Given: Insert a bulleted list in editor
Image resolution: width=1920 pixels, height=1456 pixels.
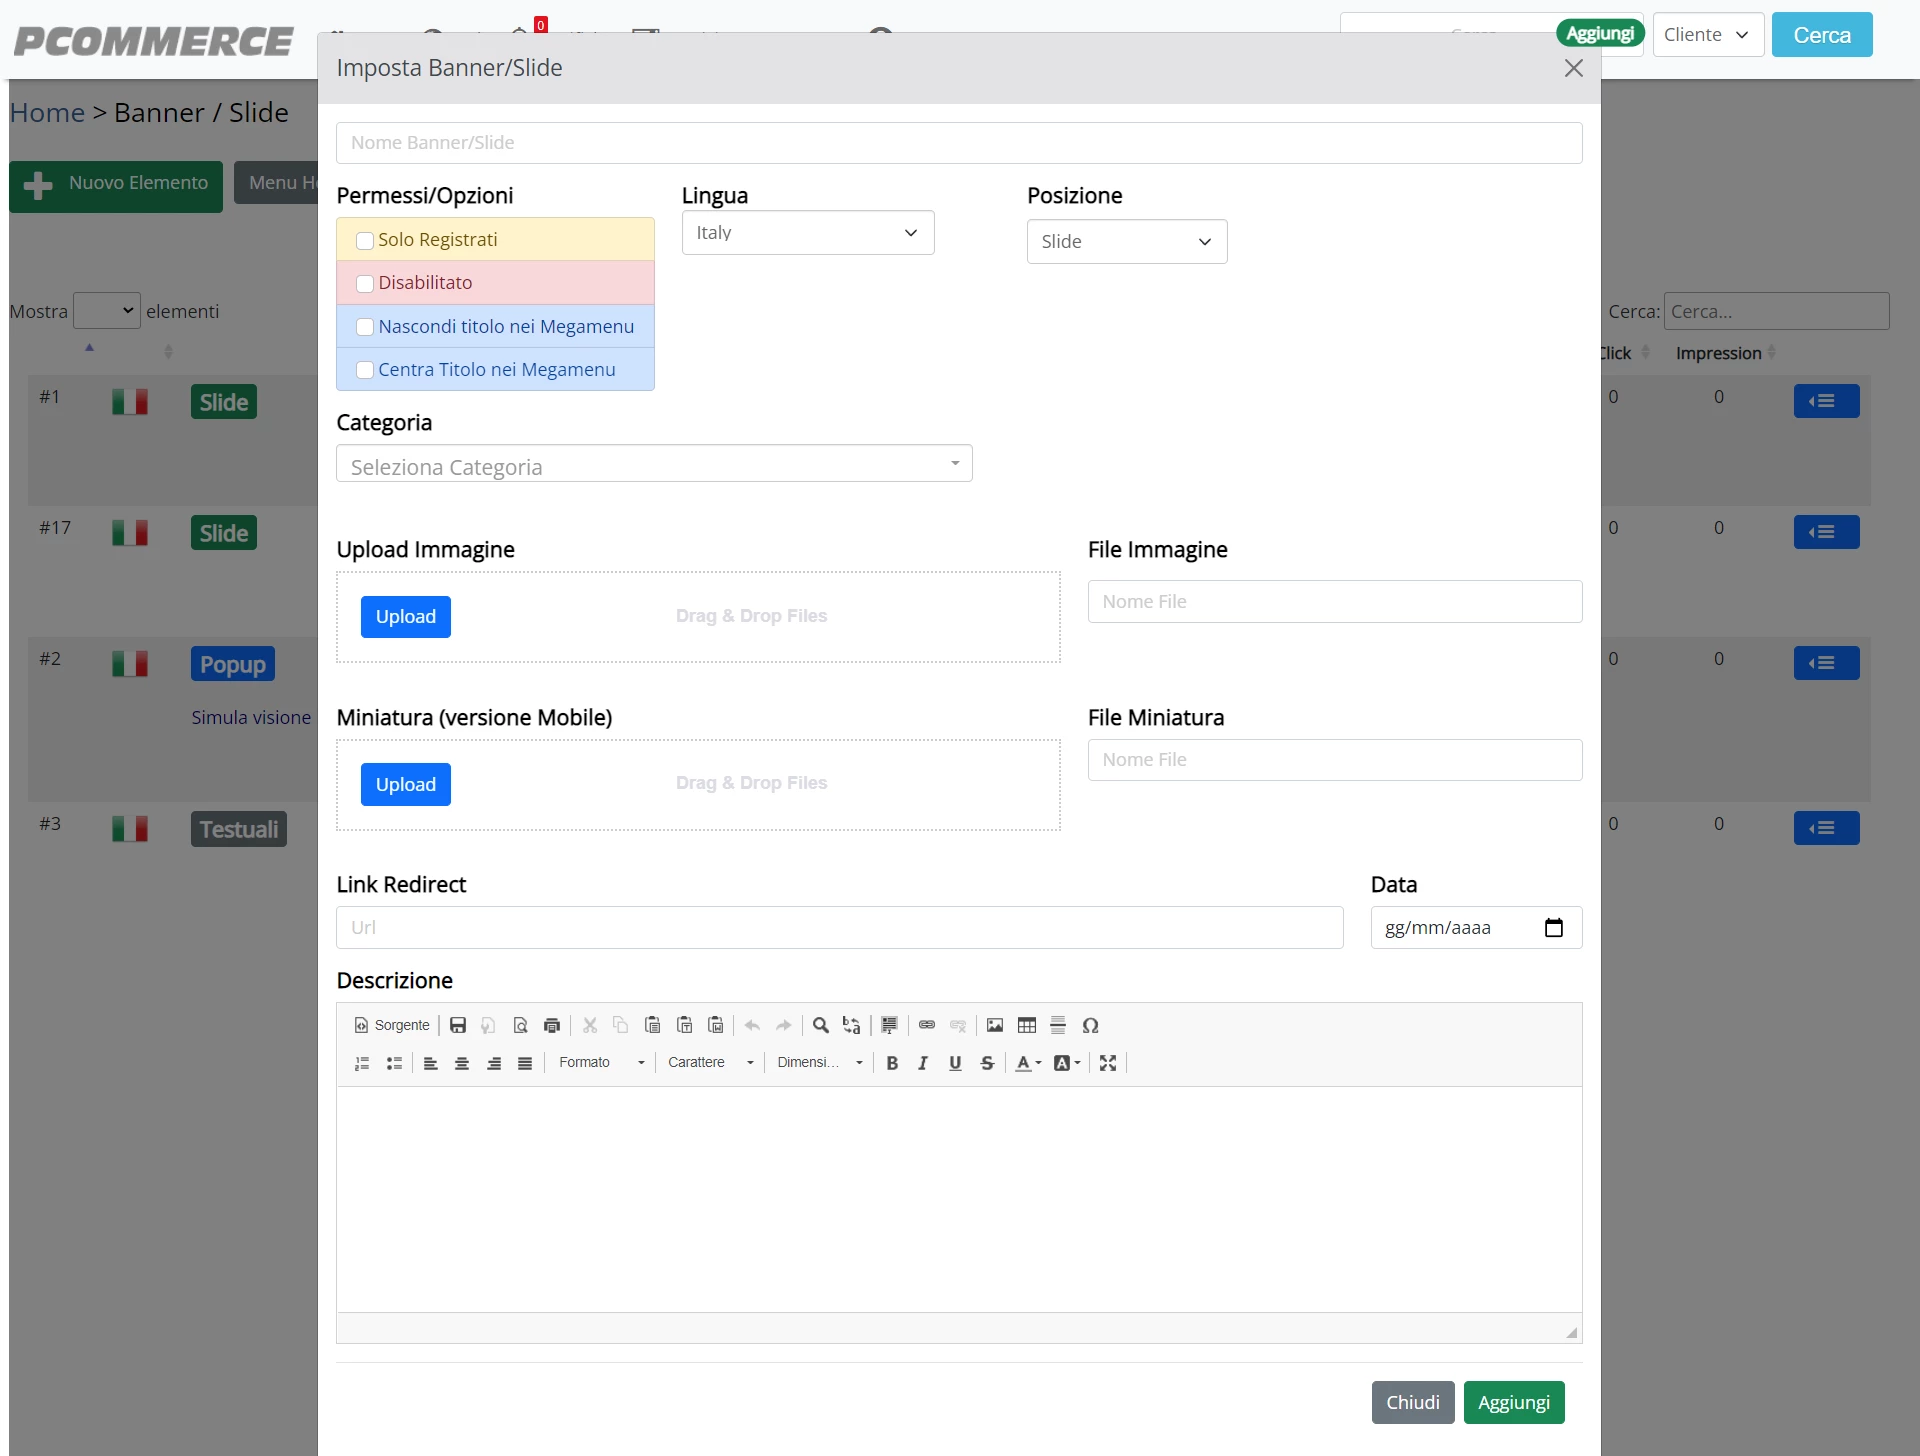Looking at the screenshot, I should (x=394, y=1063).
